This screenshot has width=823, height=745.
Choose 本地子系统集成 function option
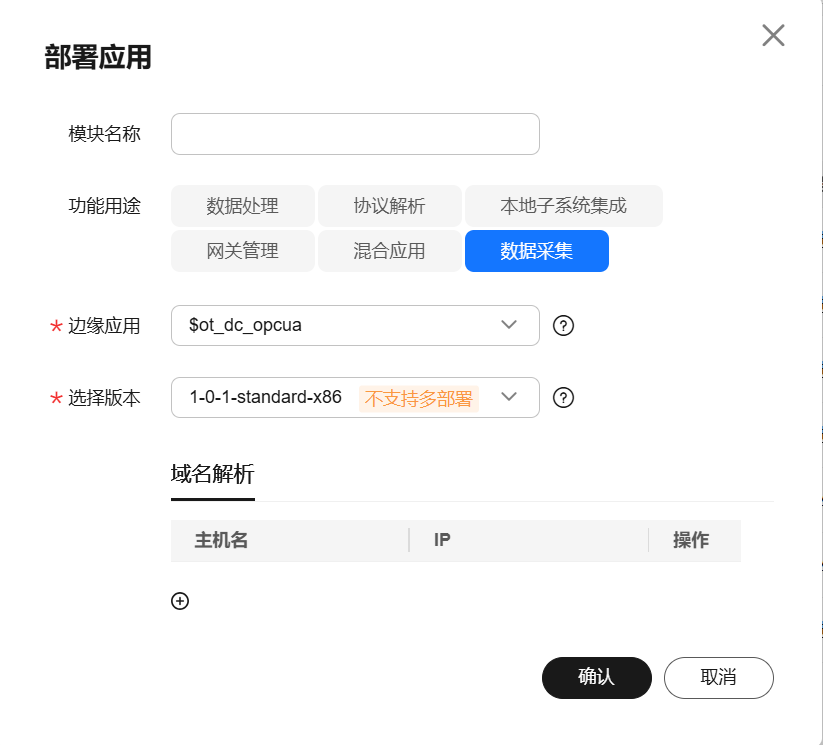click(564, 206)
